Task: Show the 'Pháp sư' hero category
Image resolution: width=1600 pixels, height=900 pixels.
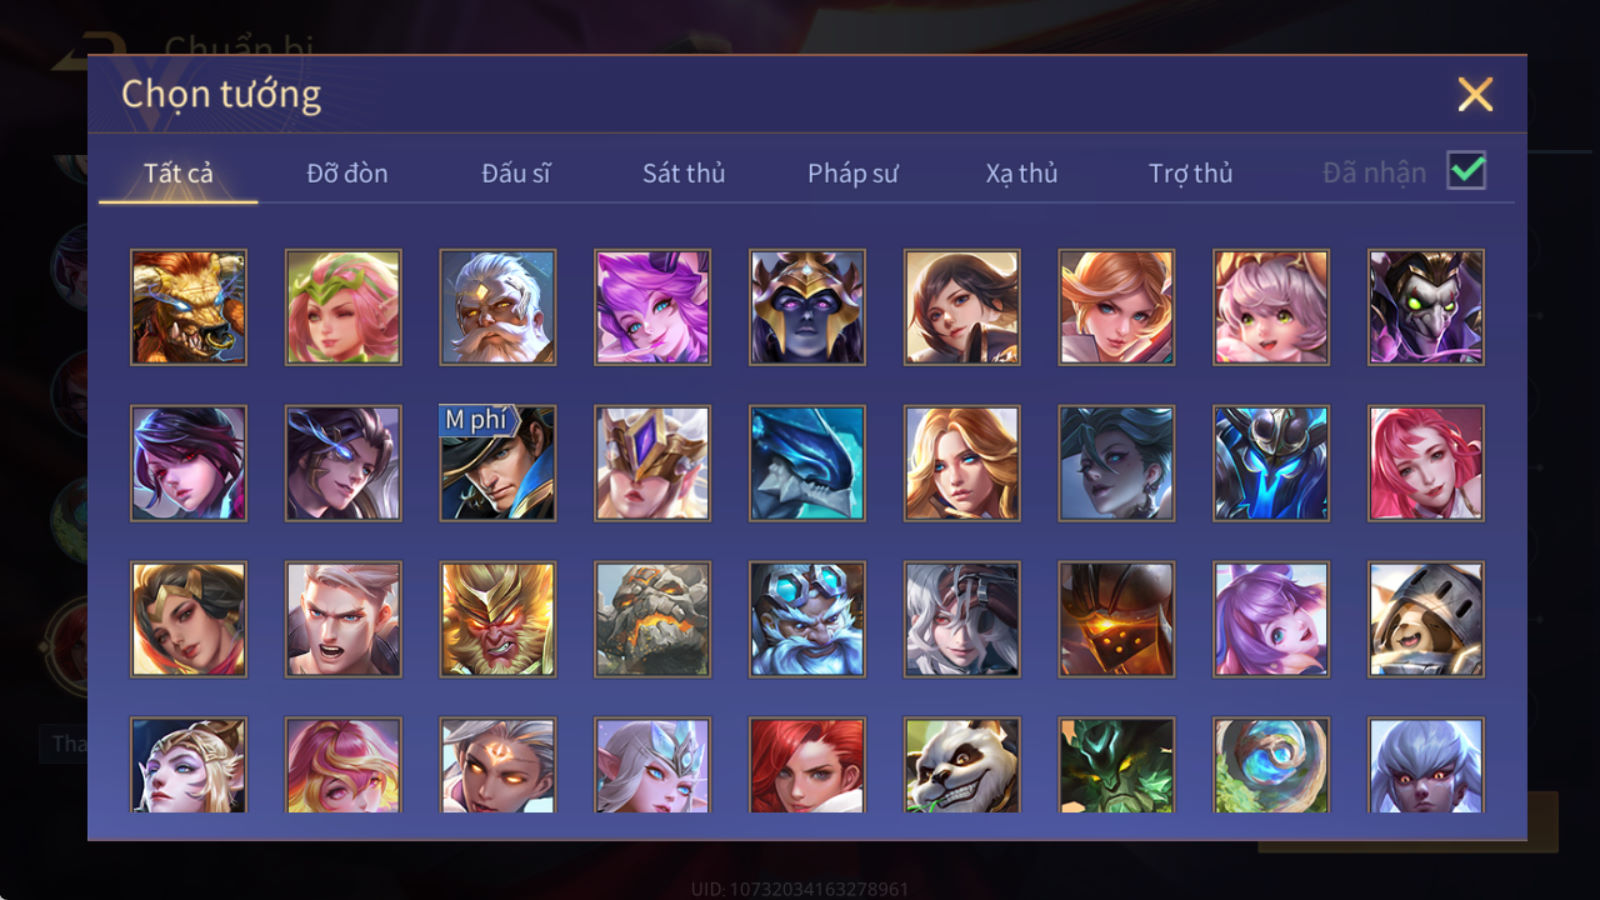Action: click(x=853, y=173)
